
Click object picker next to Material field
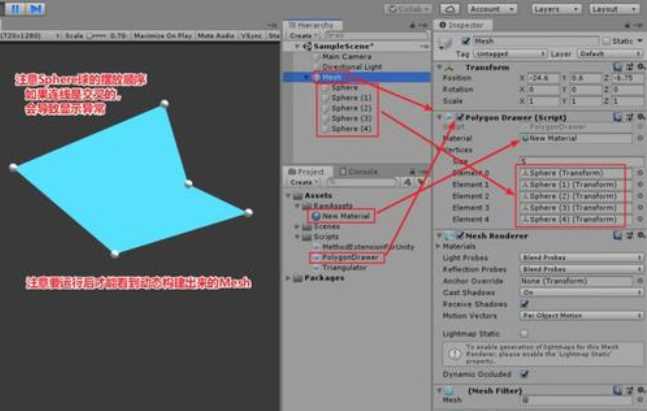pos(640,136)
